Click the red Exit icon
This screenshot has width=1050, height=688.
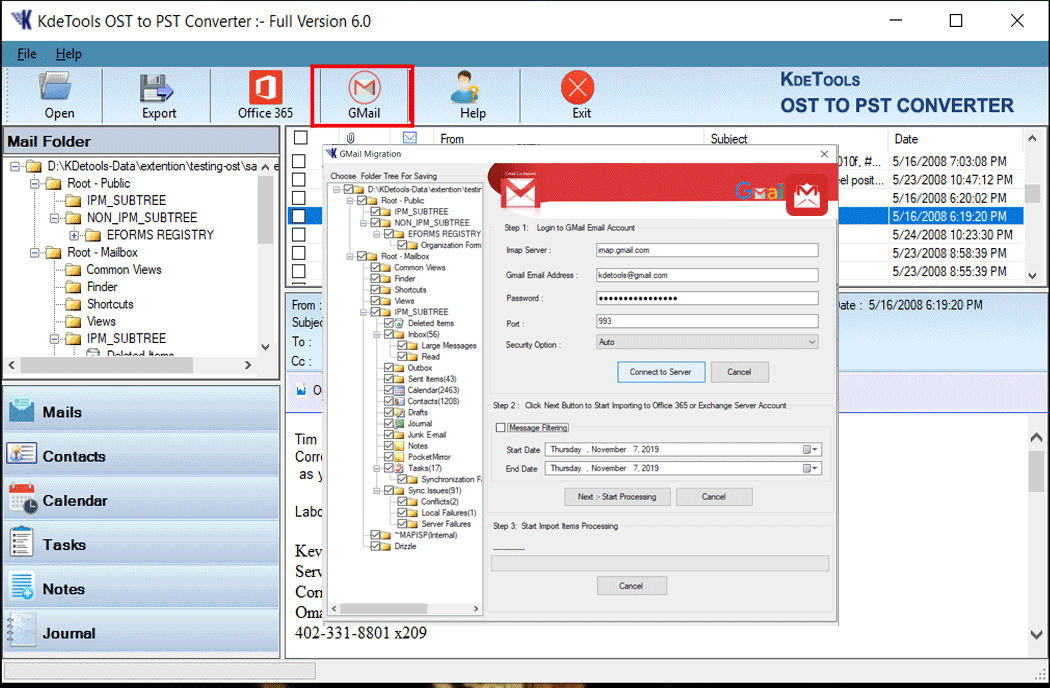[580, 96]
